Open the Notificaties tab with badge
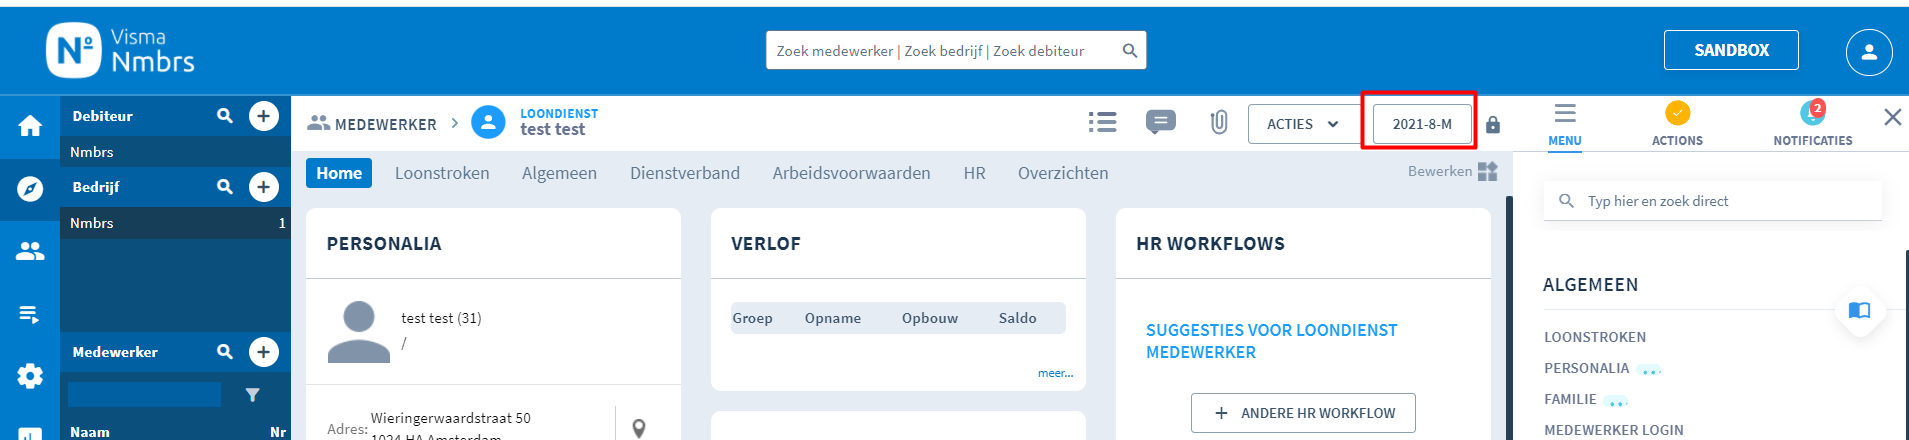Image resolution: width=1909 pixels, height=440 pixels. 1813,125
